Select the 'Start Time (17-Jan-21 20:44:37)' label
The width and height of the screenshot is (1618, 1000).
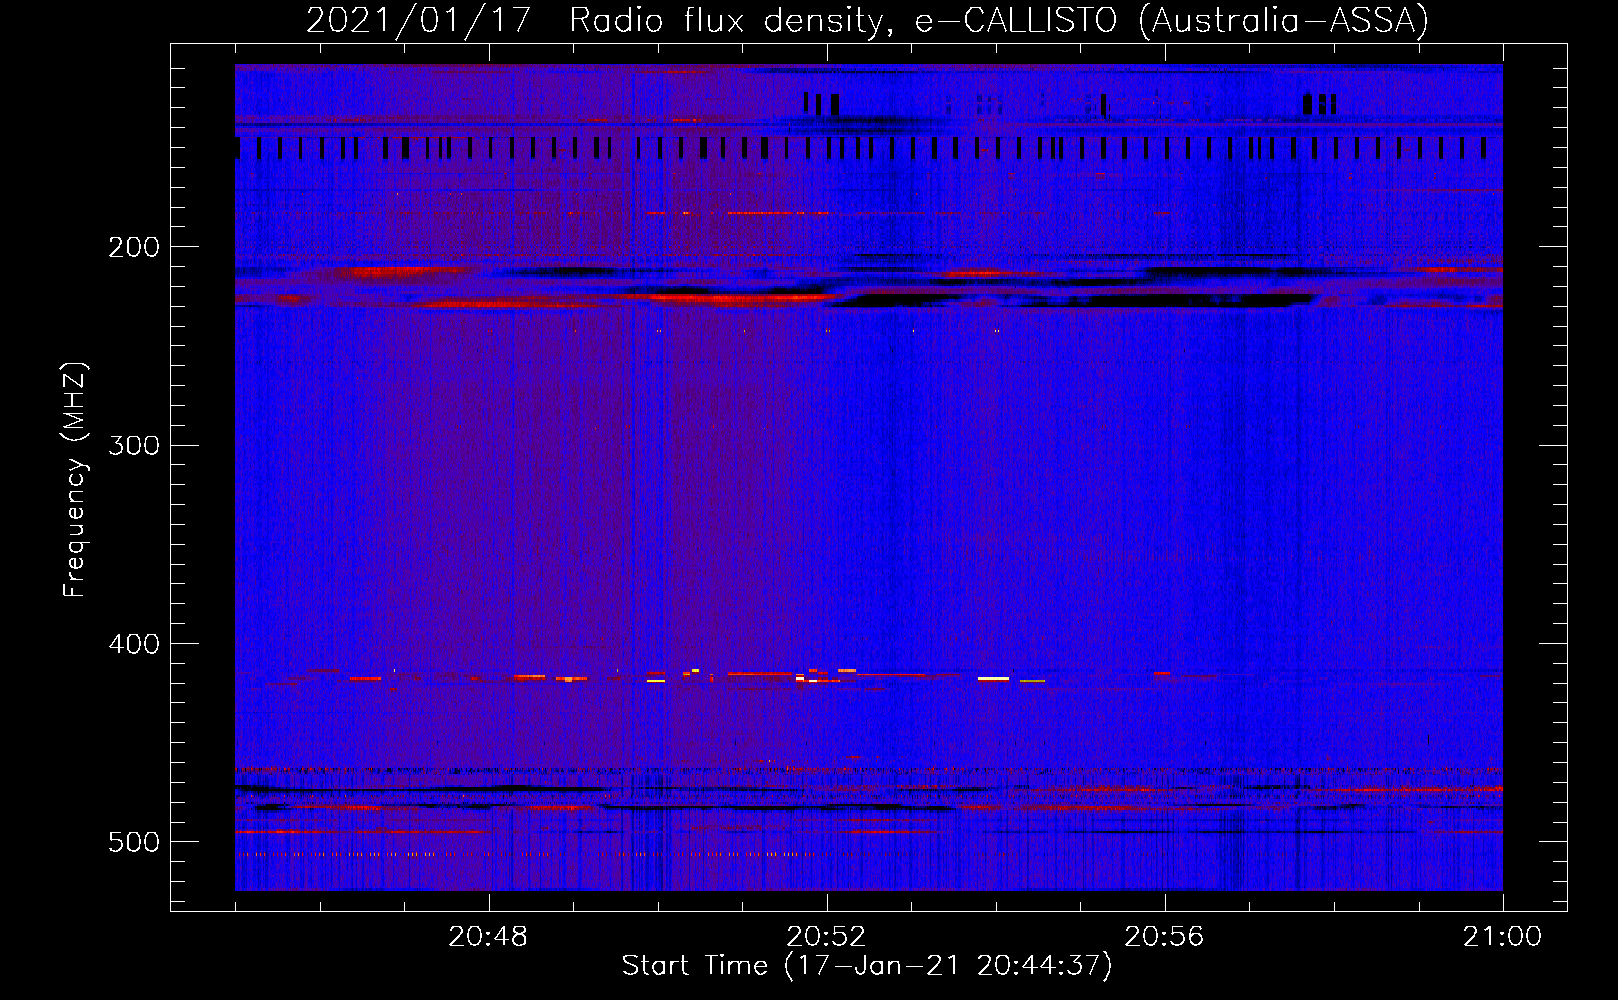click(x=867, y=966)
